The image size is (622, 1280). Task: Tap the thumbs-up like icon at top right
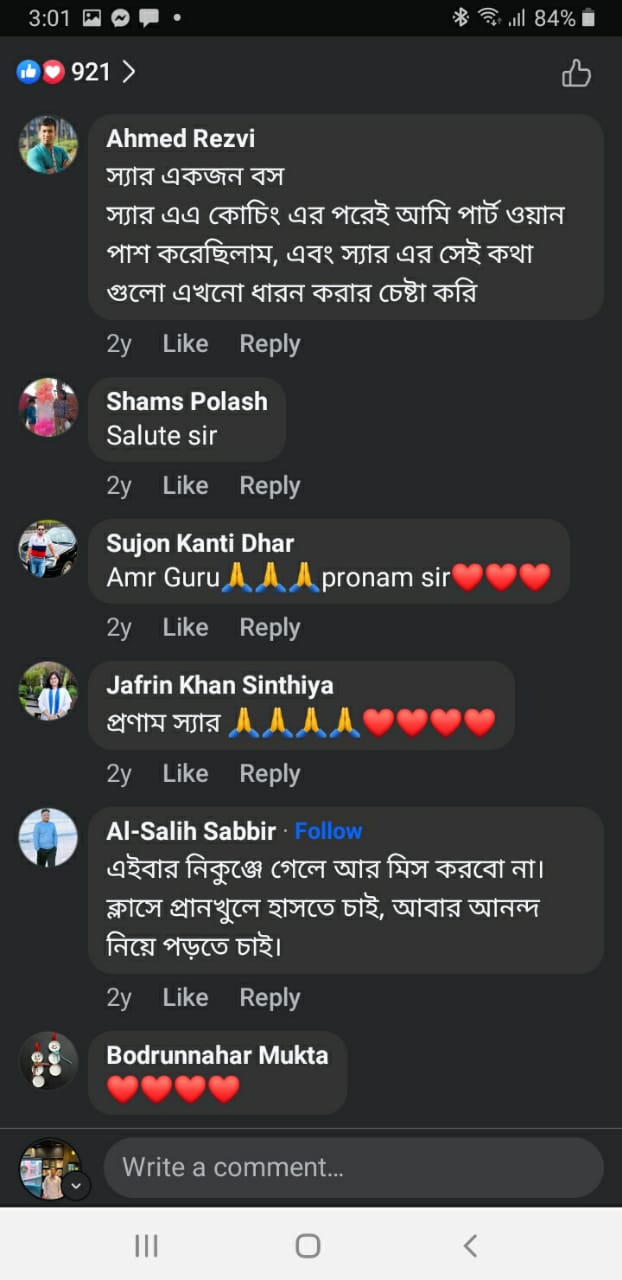pyautogui.click(x=576, y=73)
